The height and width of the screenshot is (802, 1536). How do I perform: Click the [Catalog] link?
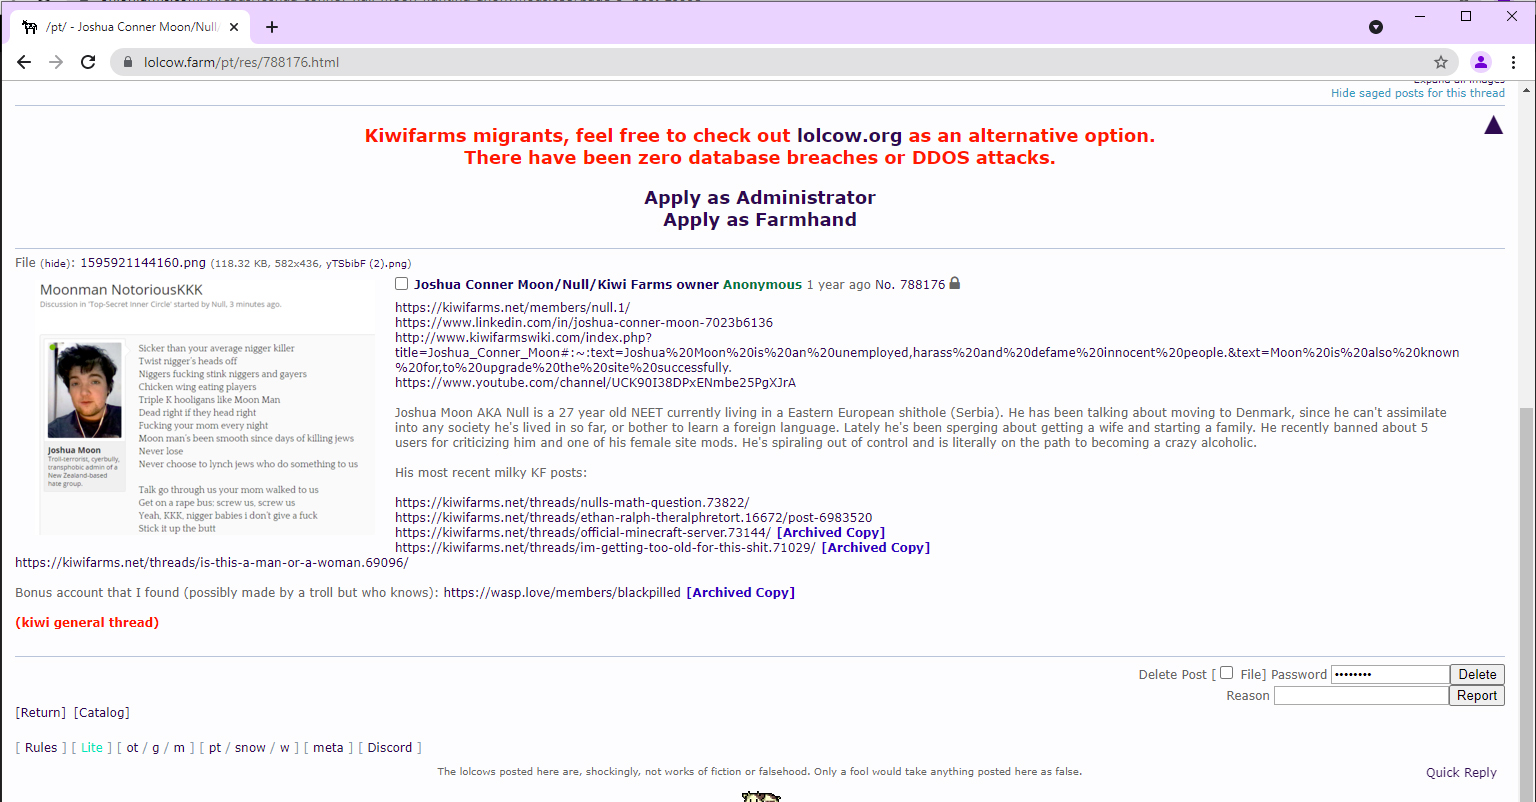(x=102, y=713)
